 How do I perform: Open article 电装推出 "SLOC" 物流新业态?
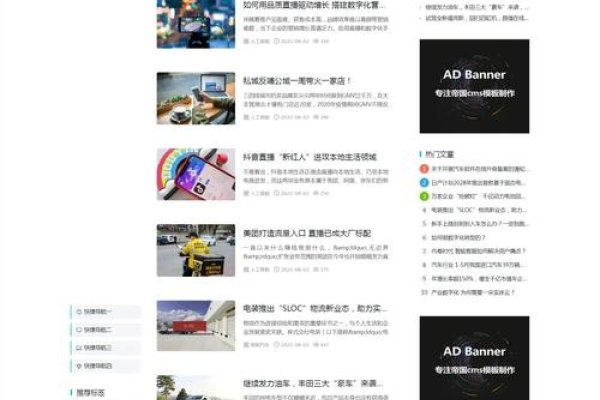pos(315,309)
